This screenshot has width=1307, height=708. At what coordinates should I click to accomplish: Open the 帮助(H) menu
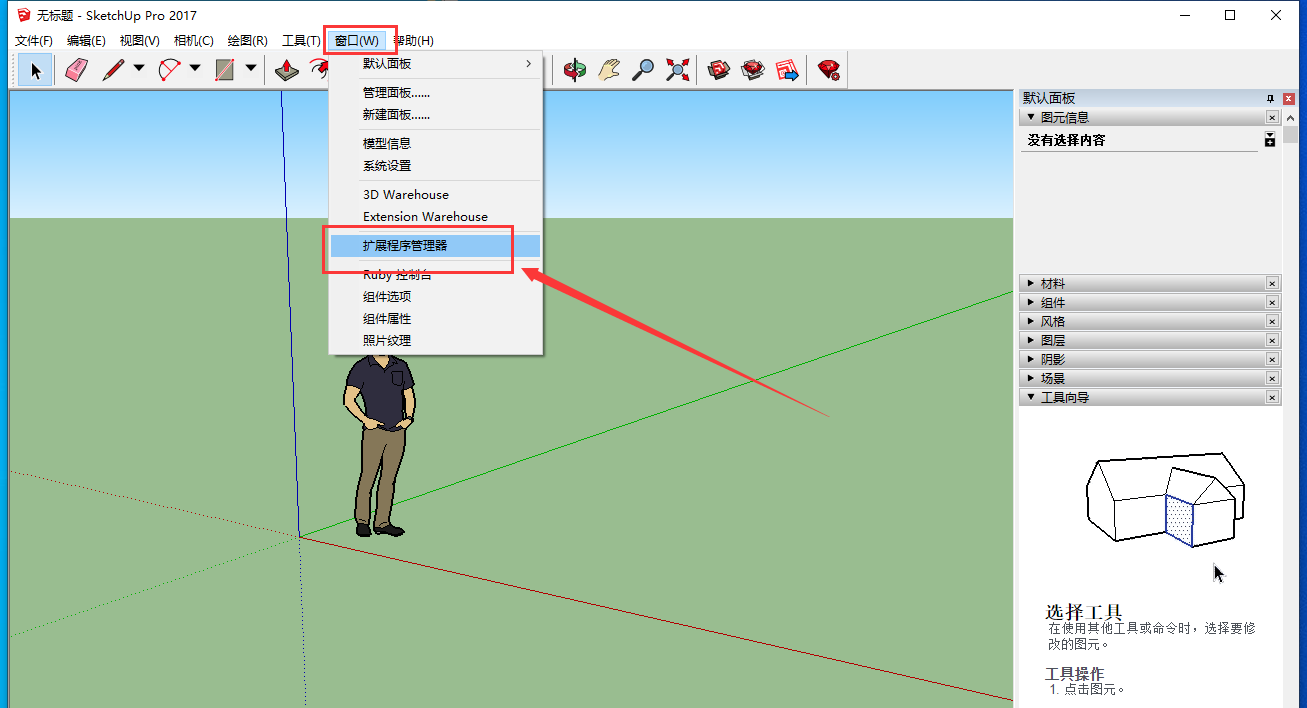coord(413,41)
